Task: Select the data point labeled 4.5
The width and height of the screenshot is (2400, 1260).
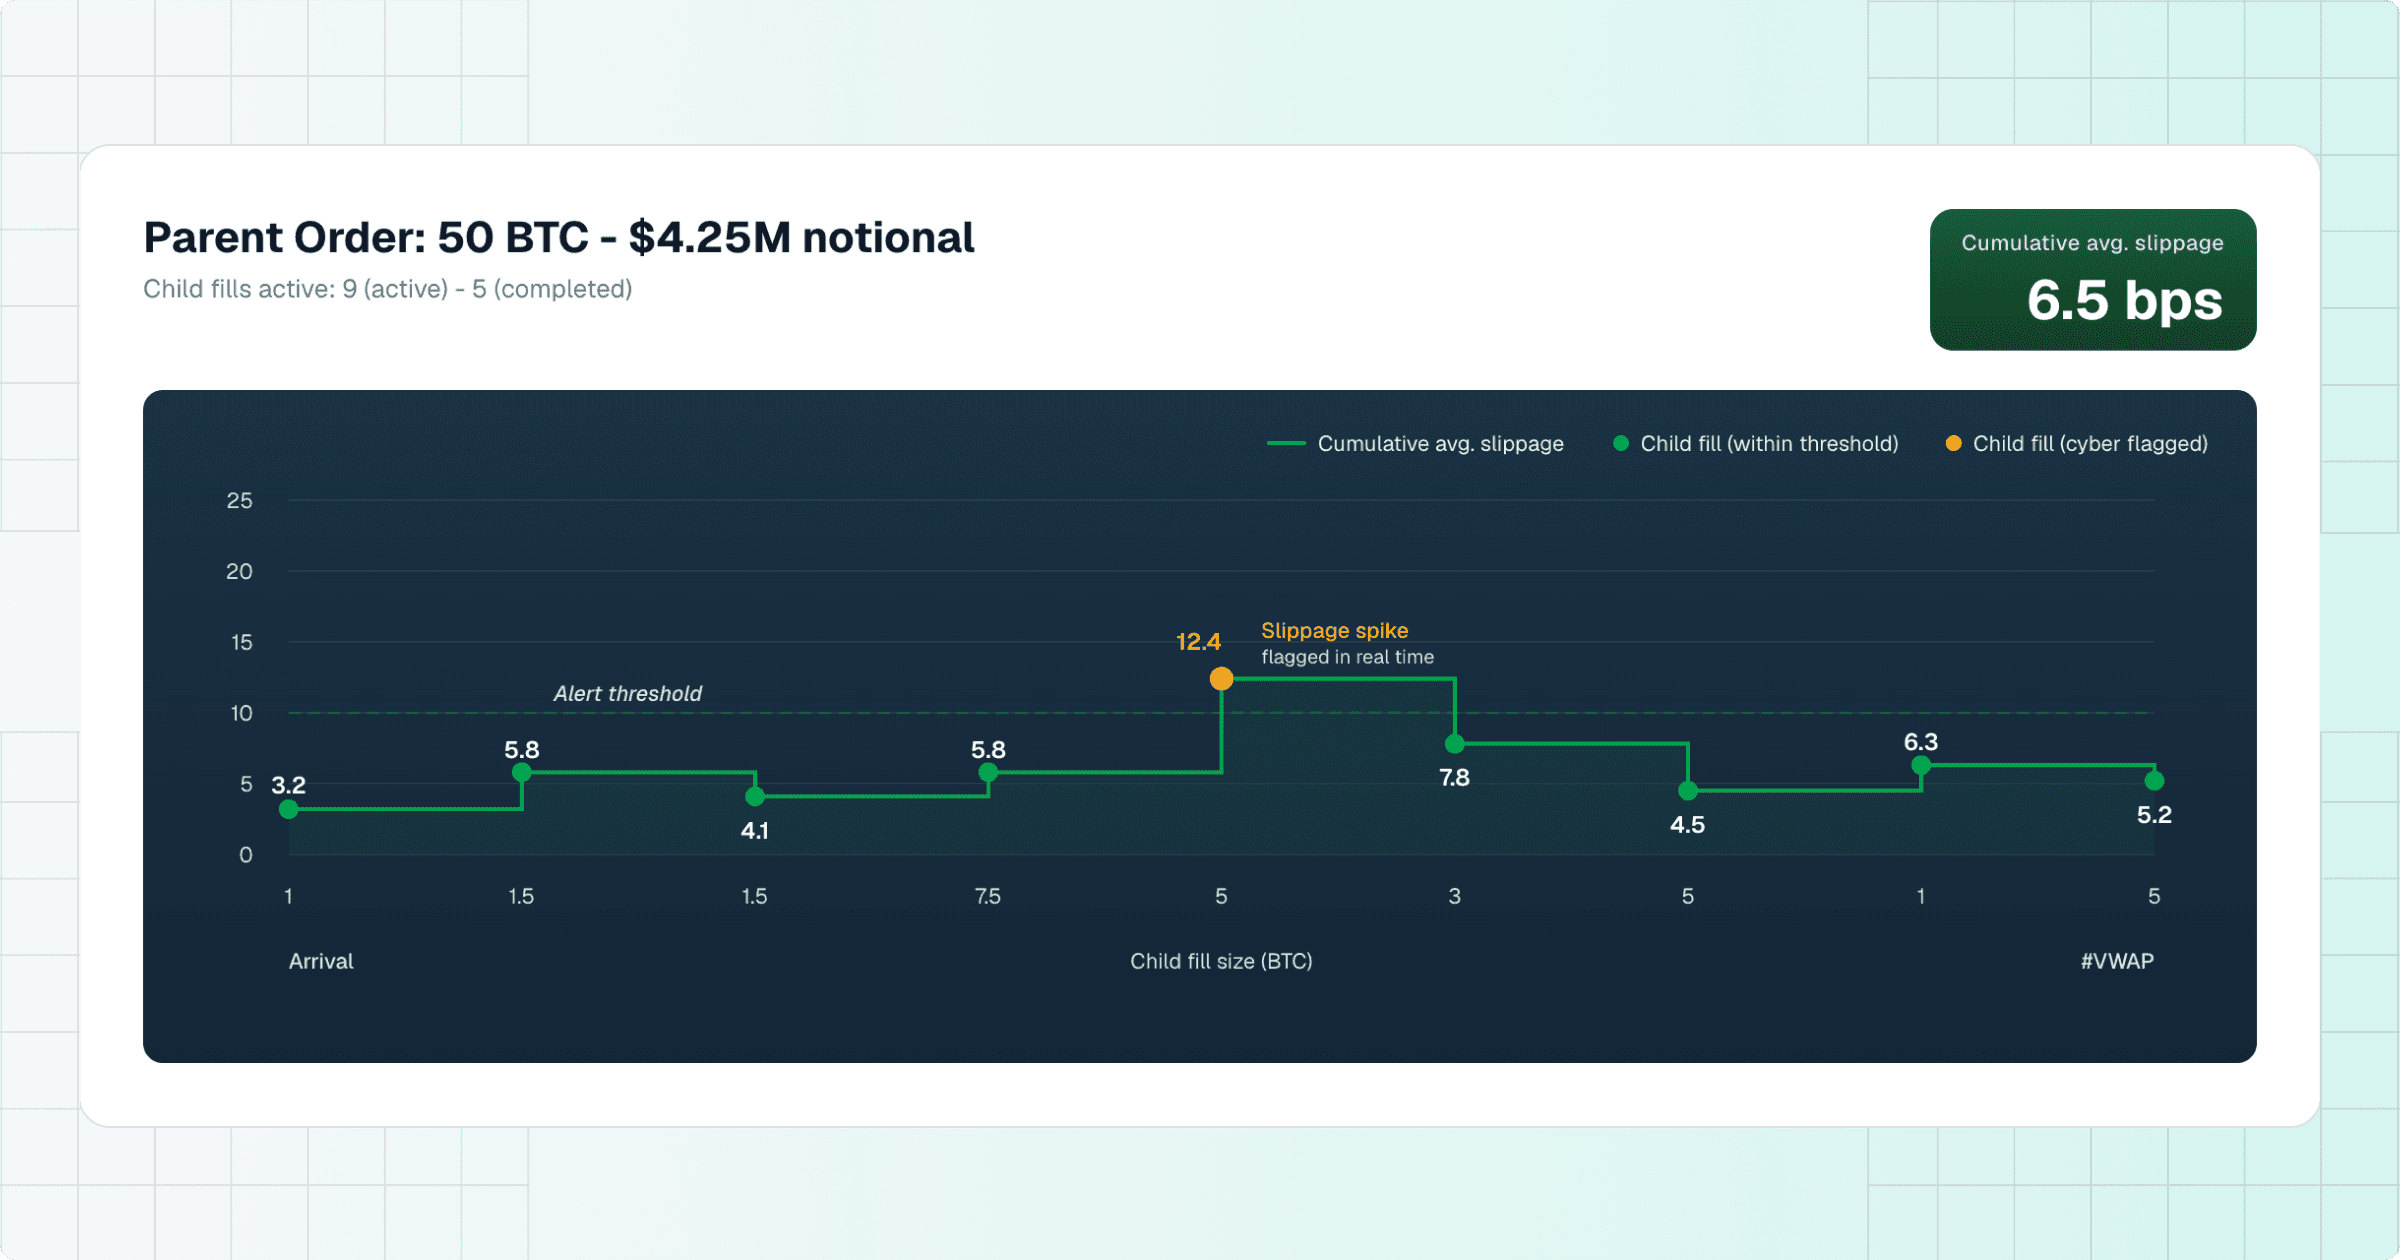Action: coord(1688,791)
